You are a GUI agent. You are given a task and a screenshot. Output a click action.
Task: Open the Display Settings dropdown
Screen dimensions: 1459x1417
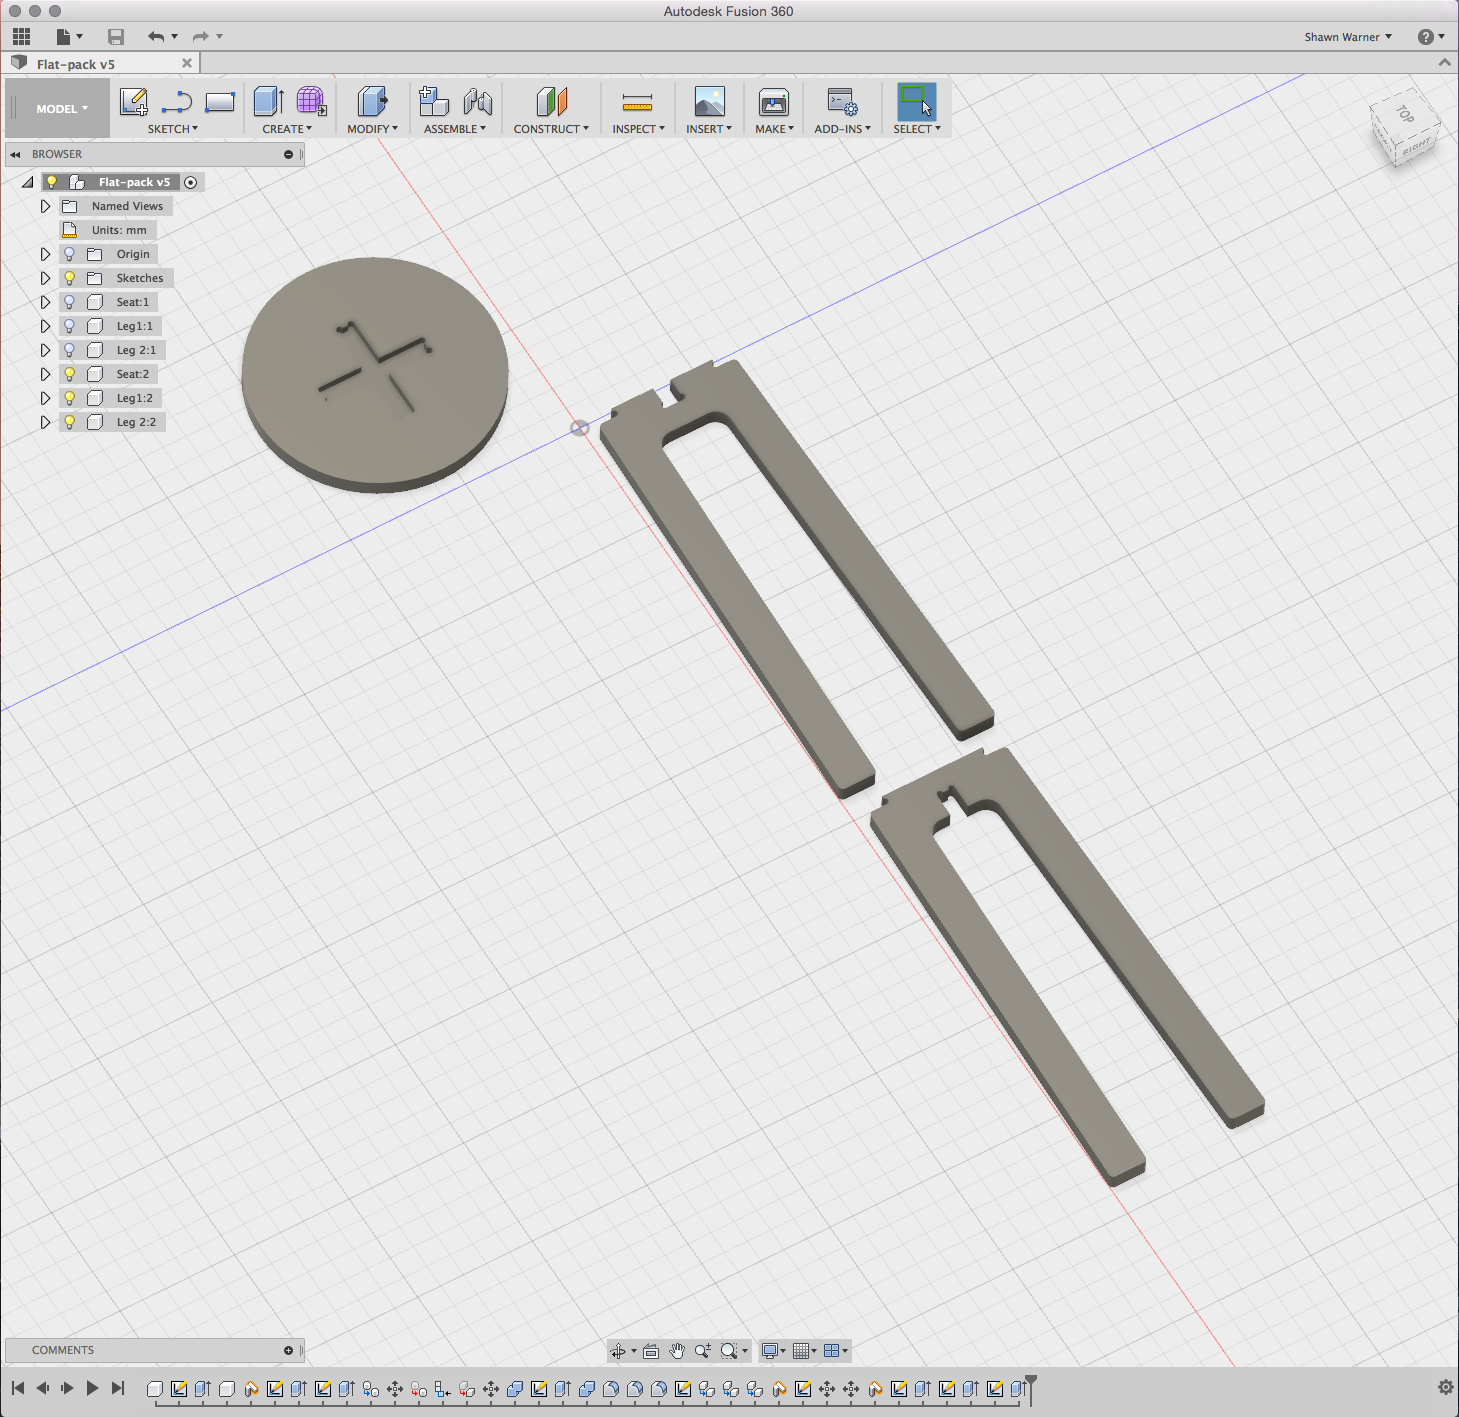pos(770,1351)
